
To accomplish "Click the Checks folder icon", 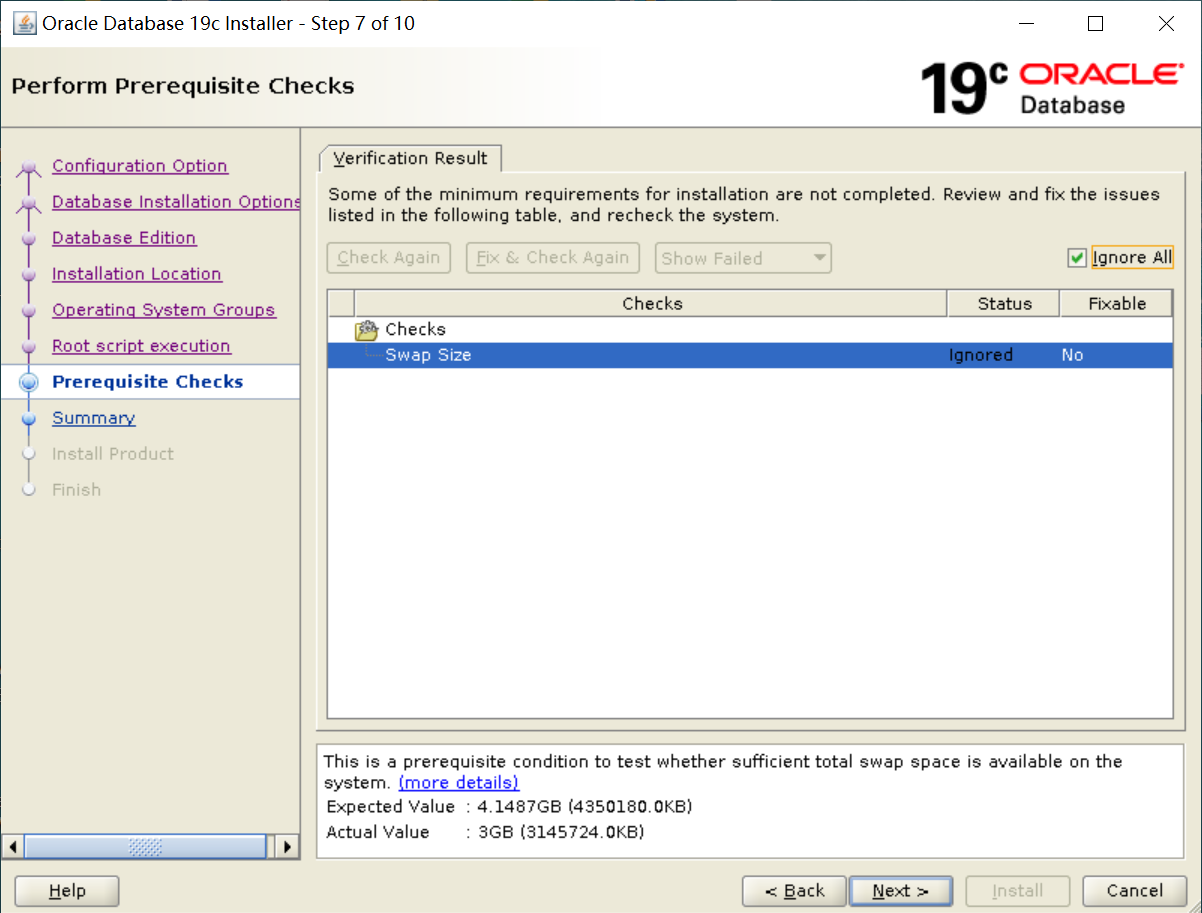I will pyautogui.click(x=366, y=329).
